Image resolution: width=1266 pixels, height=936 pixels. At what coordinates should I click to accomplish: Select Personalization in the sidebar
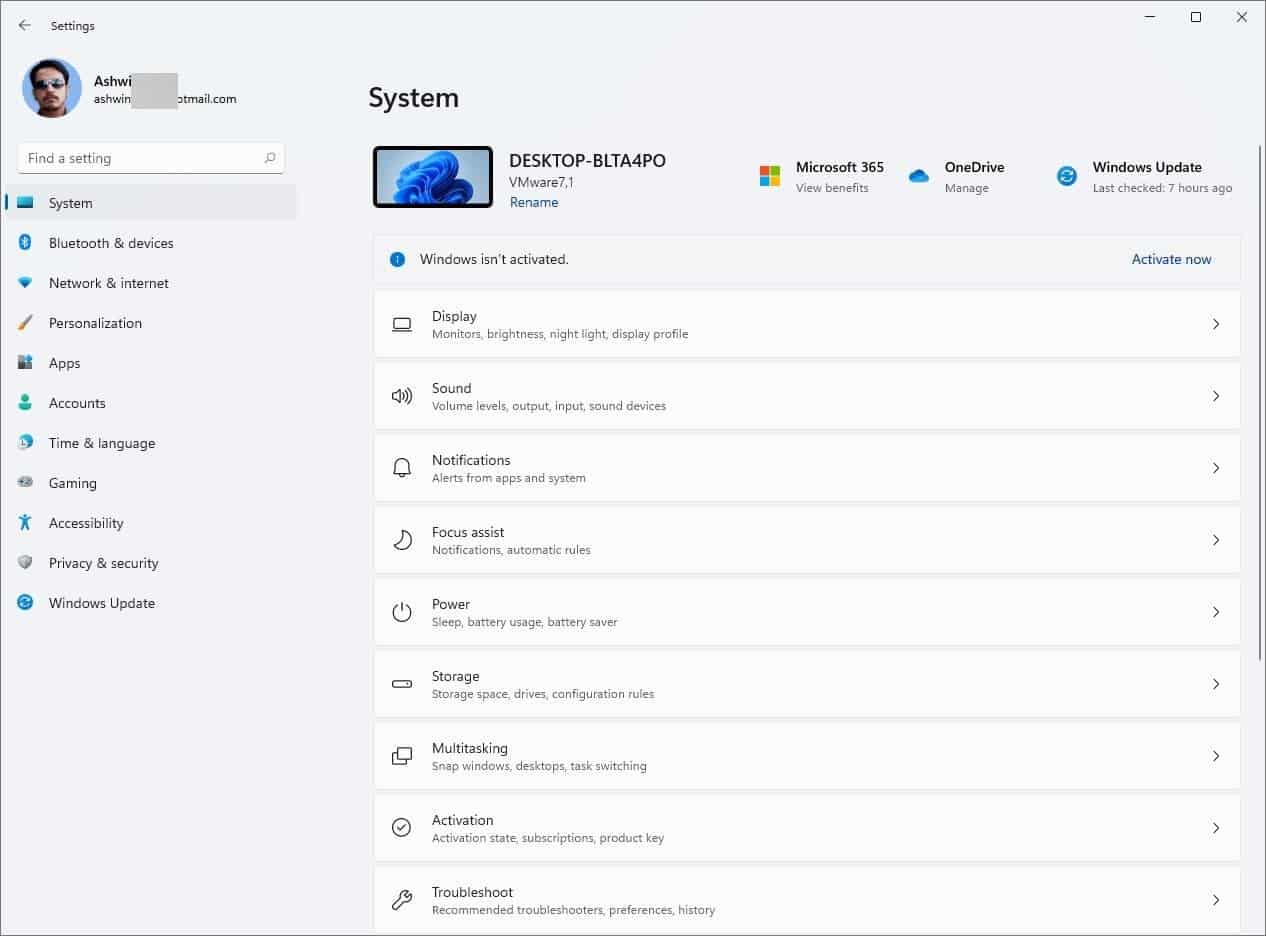click(95, 323)
